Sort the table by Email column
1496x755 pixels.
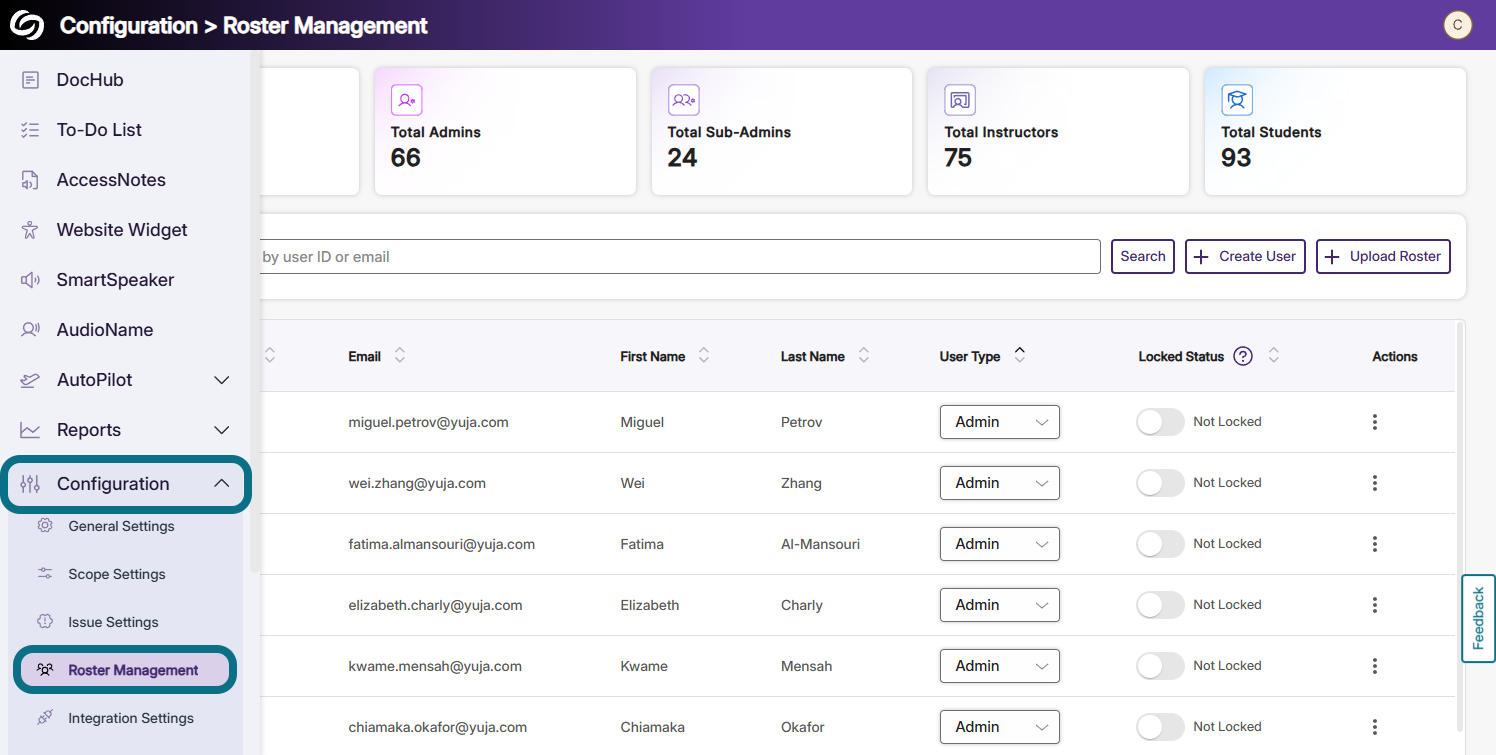(x=400, y=356)
